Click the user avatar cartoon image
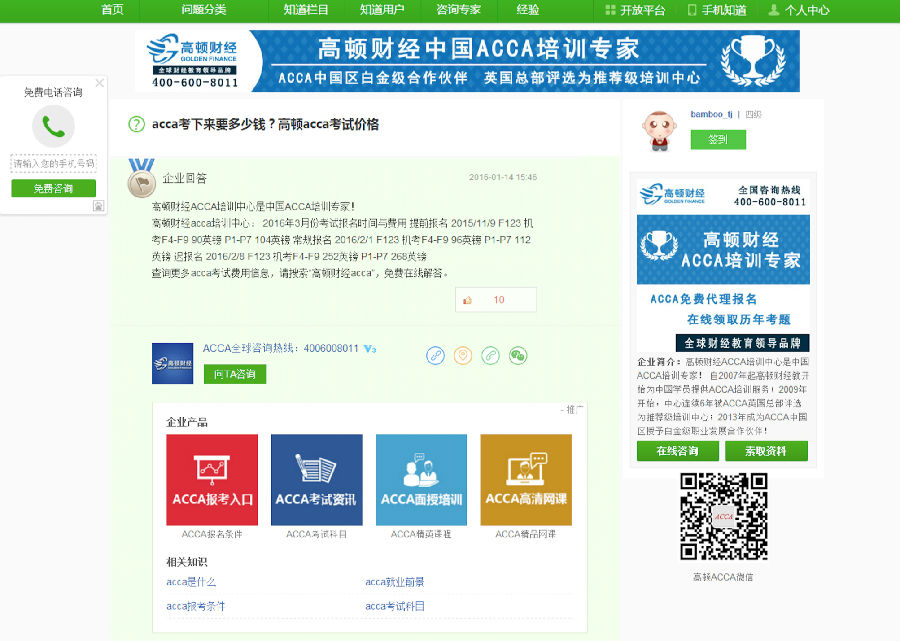Screen dimensions: 900x641 pos(659,131)
